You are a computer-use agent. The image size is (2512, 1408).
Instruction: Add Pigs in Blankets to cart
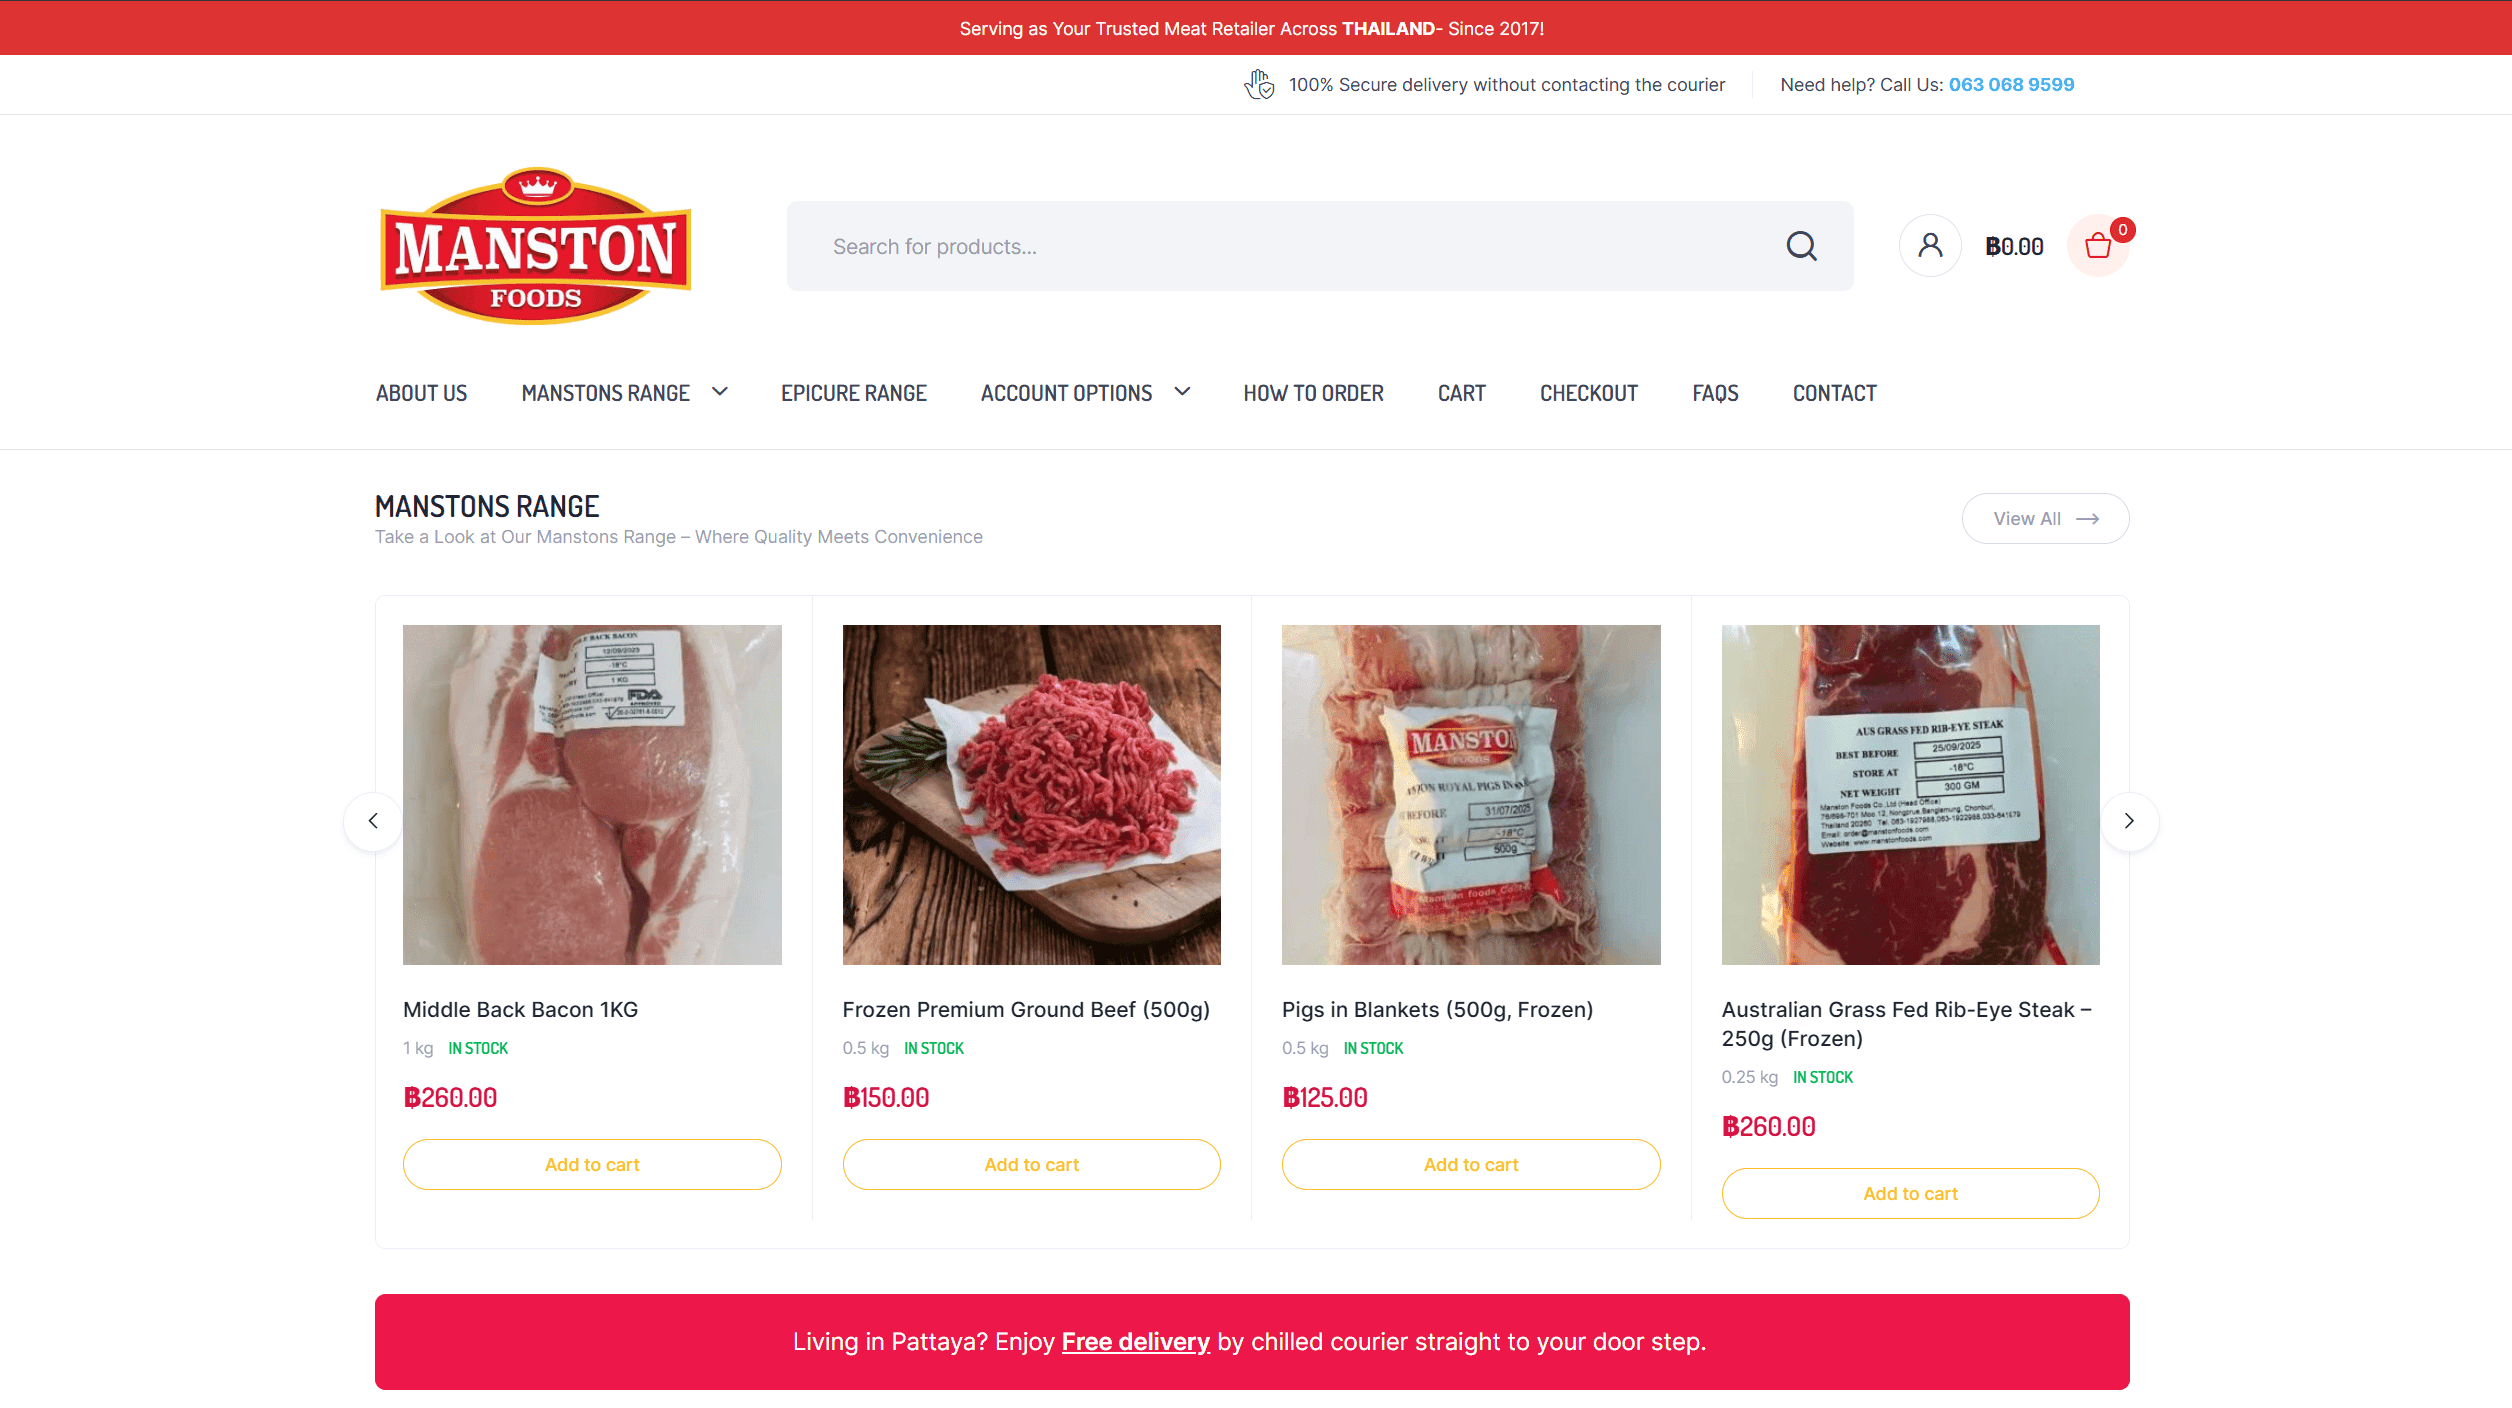click(1471, 1164)
